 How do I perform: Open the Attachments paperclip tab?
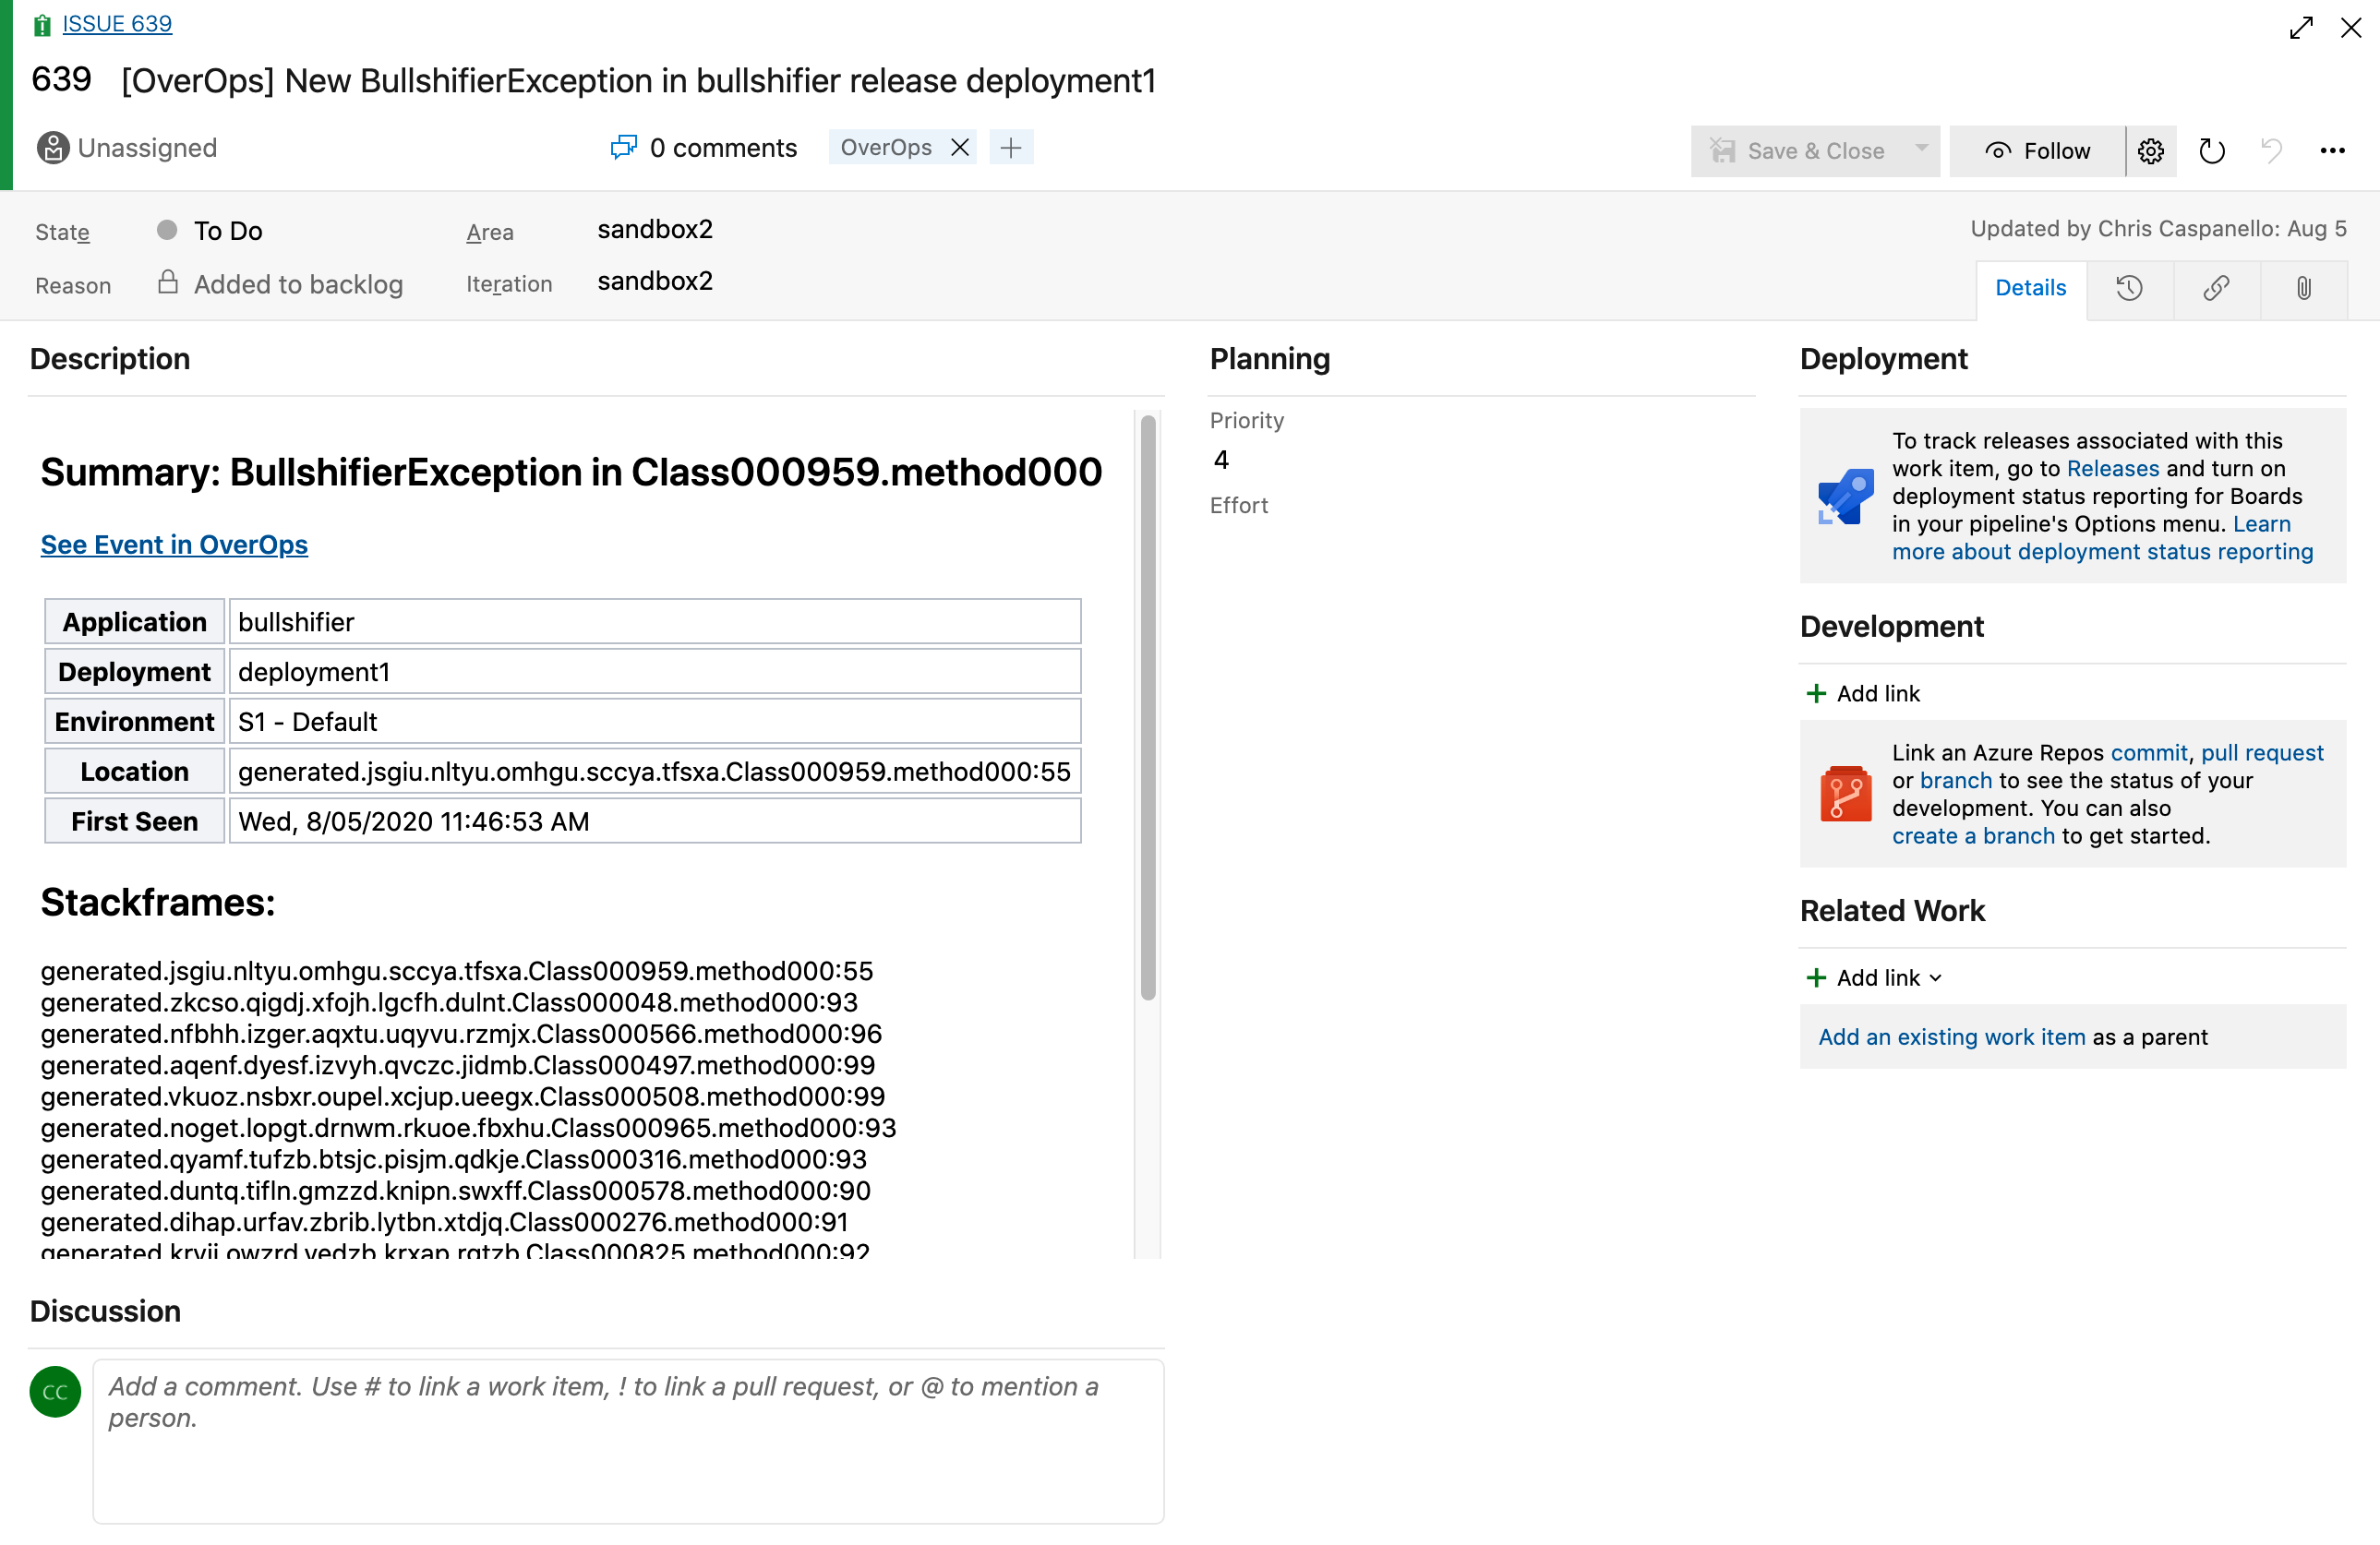point(2303,288)
